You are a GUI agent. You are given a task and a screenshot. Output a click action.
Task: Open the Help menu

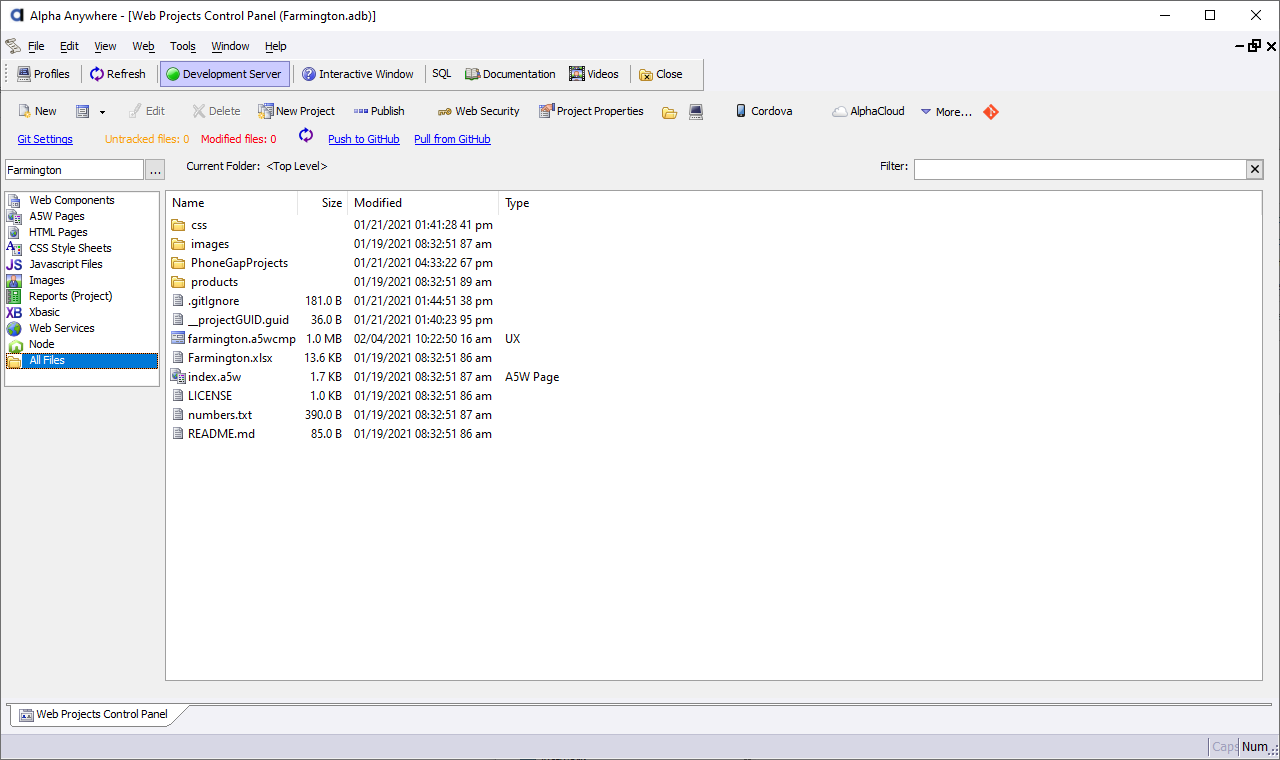point(276,46)
